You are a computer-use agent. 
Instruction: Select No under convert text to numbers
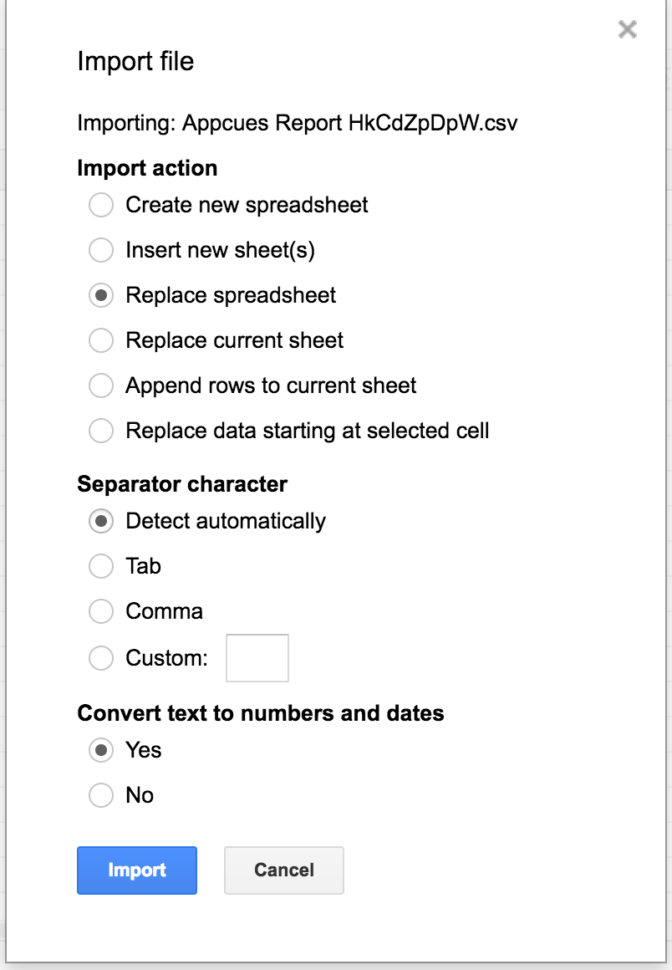point(100,795)
